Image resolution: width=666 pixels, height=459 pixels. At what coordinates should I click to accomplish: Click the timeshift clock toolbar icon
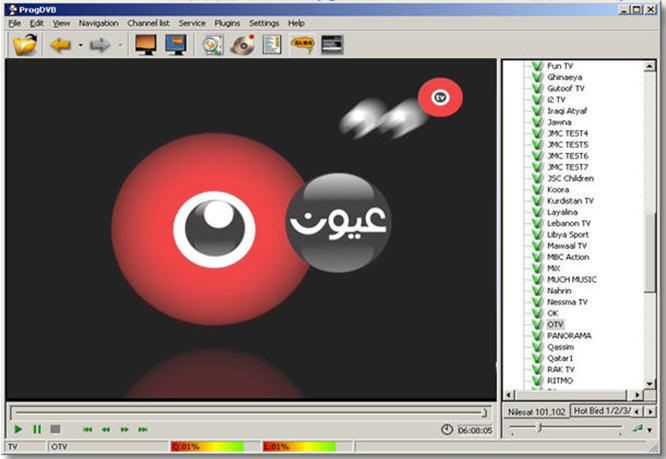click(x=212, y=45)
